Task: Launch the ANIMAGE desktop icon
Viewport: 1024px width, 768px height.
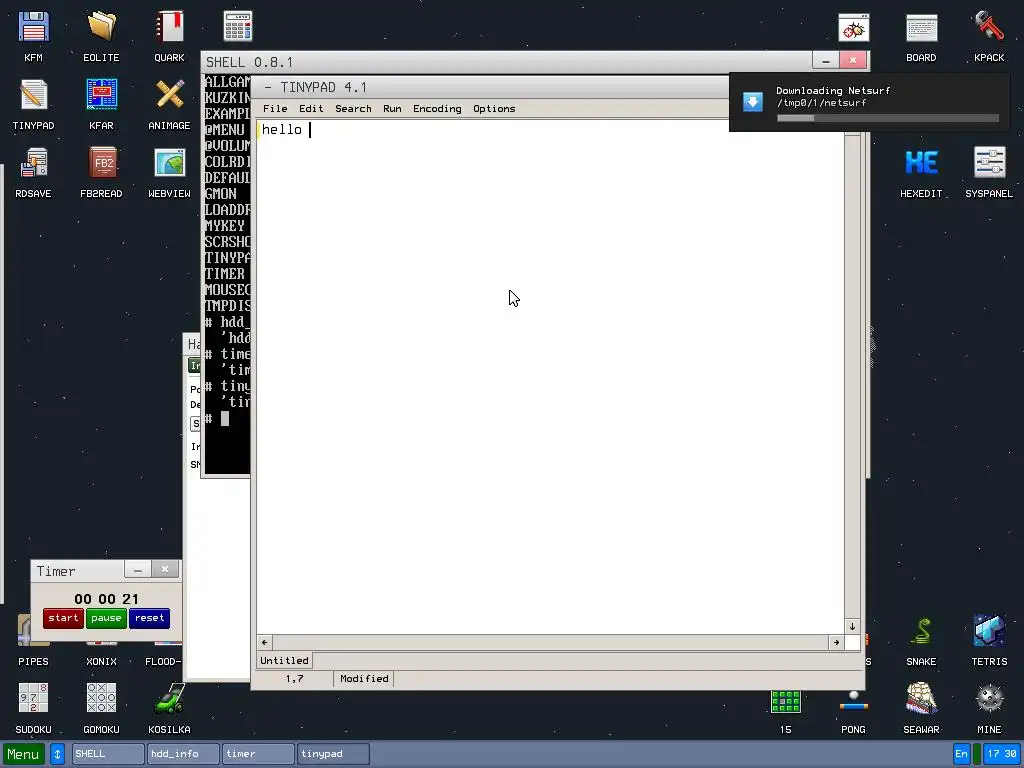Action: click(169, 103)
